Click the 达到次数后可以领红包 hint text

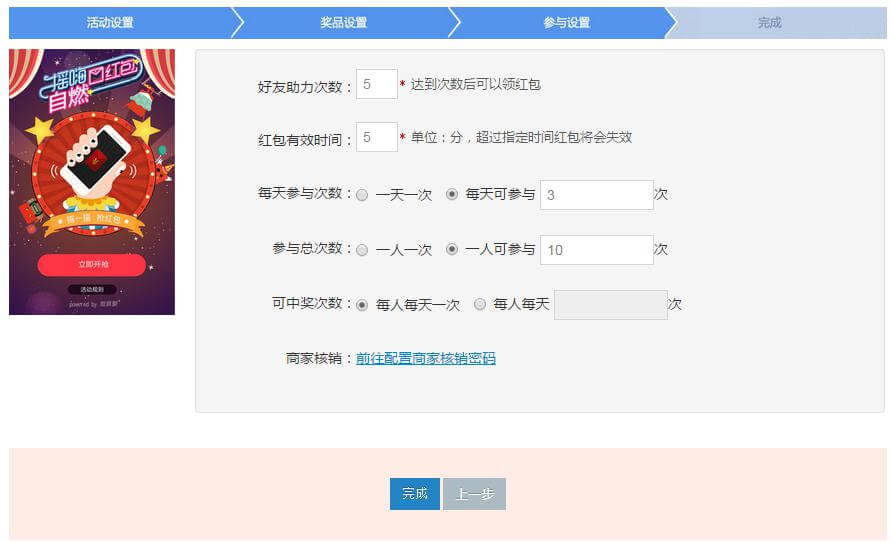(476, 85)
